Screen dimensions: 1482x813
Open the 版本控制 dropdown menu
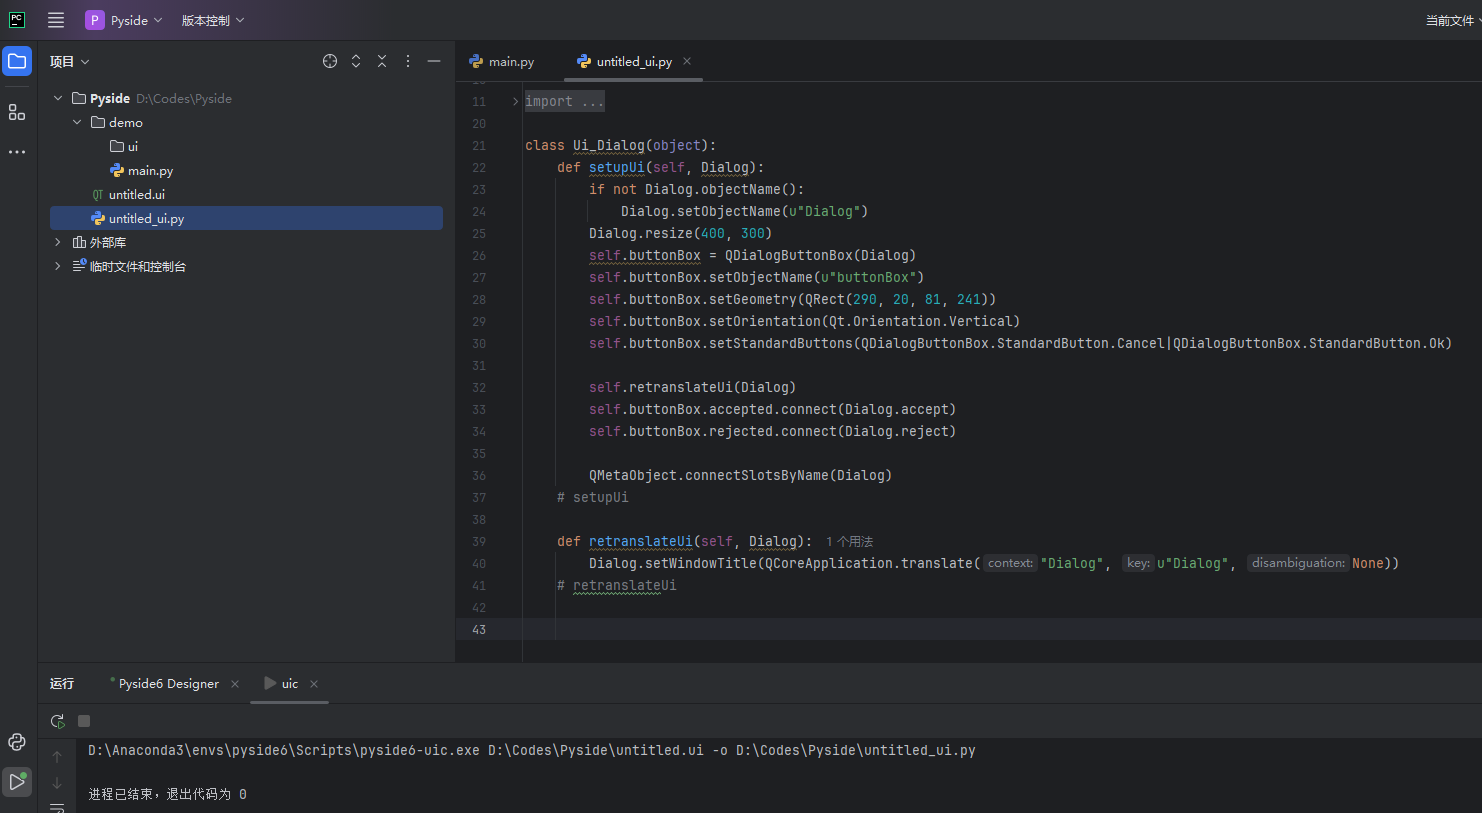point(213,20)
